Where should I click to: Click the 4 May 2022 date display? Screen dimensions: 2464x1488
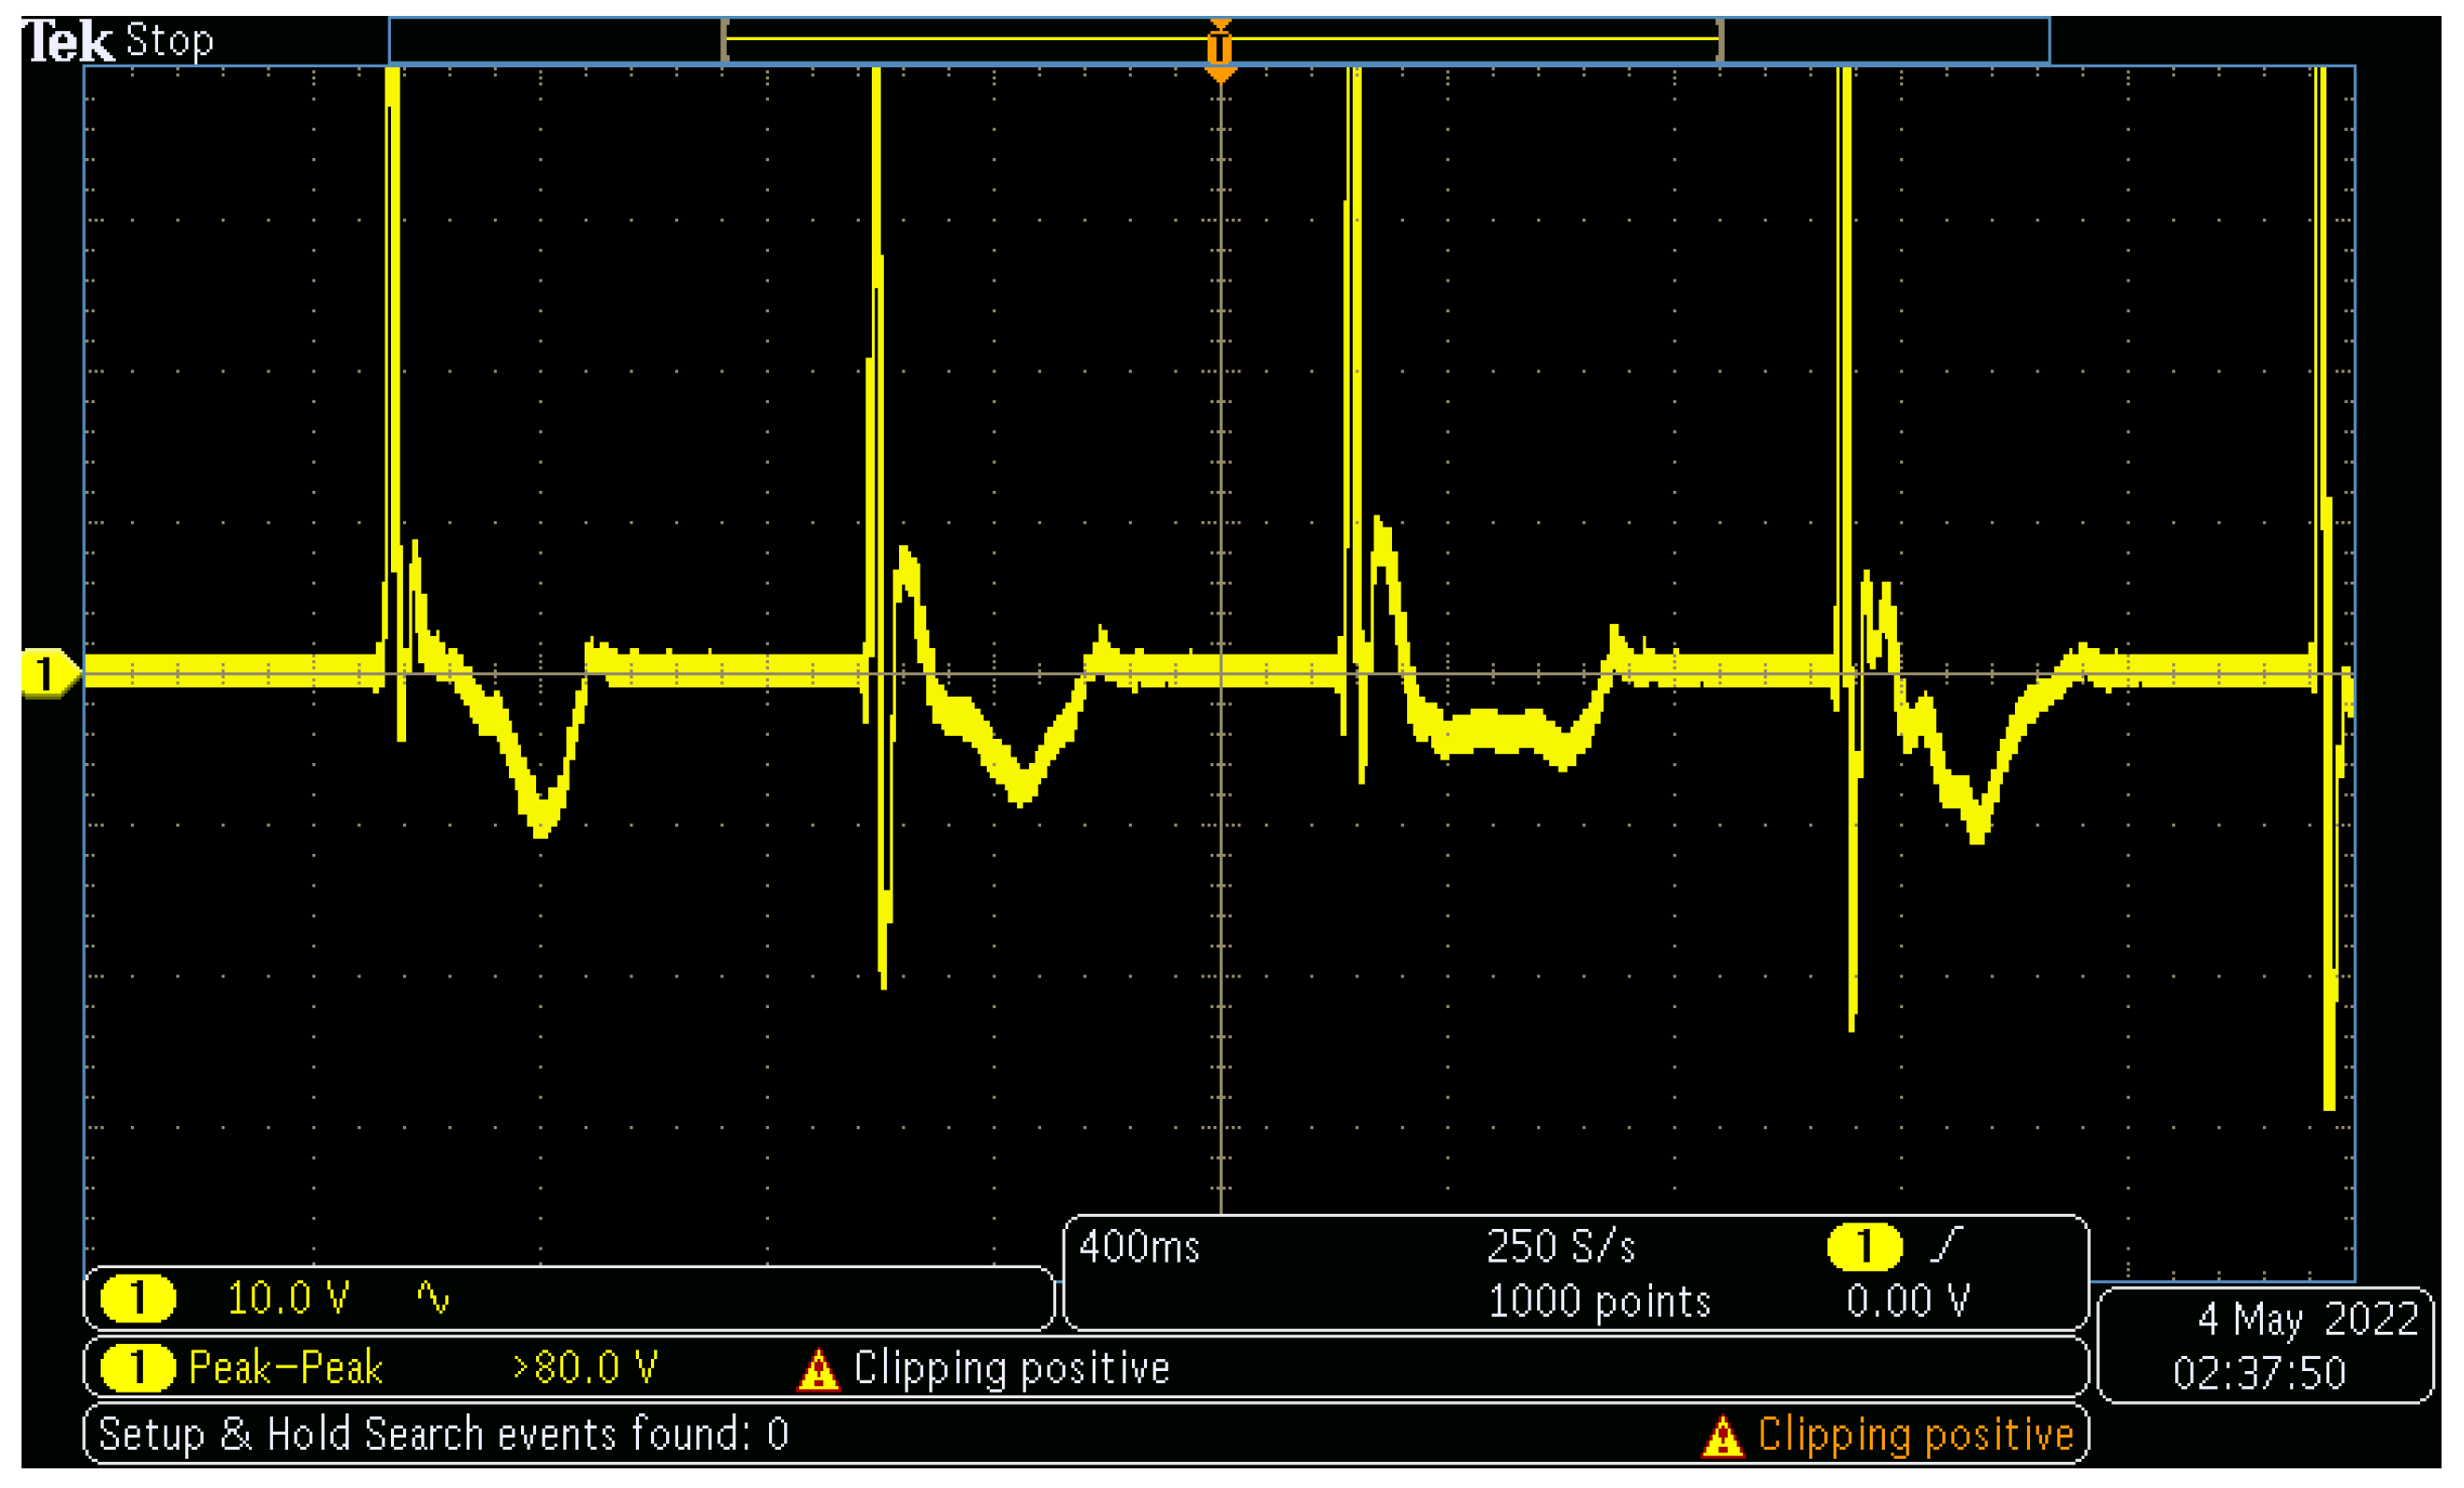pyautogui.click(x=2307, y=1319)
